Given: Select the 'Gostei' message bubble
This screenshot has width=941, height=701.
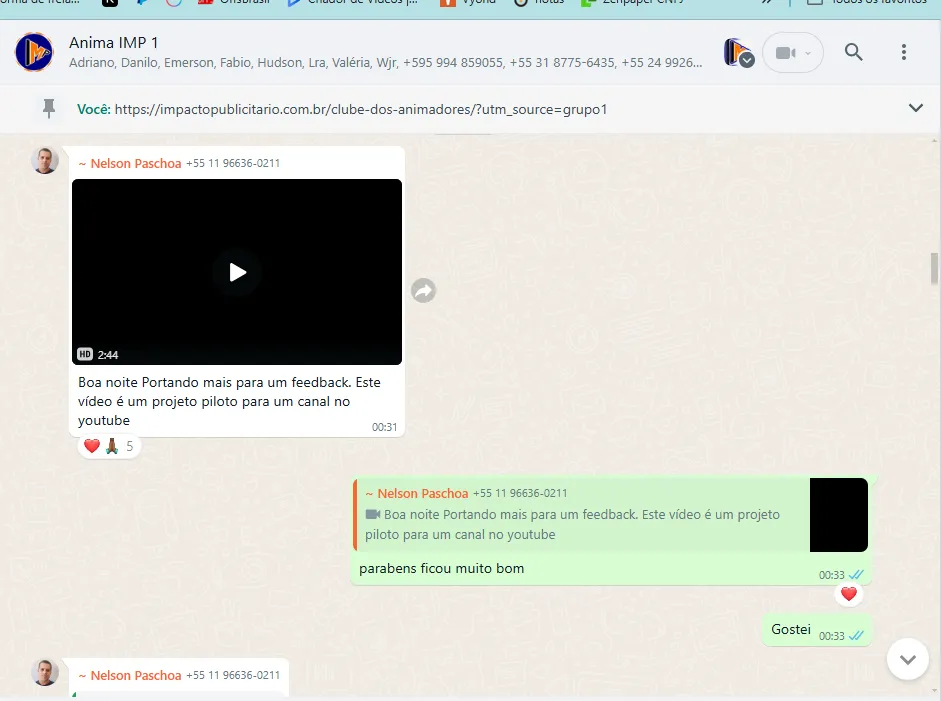Looking at the screenshot, I should [816, 630].
